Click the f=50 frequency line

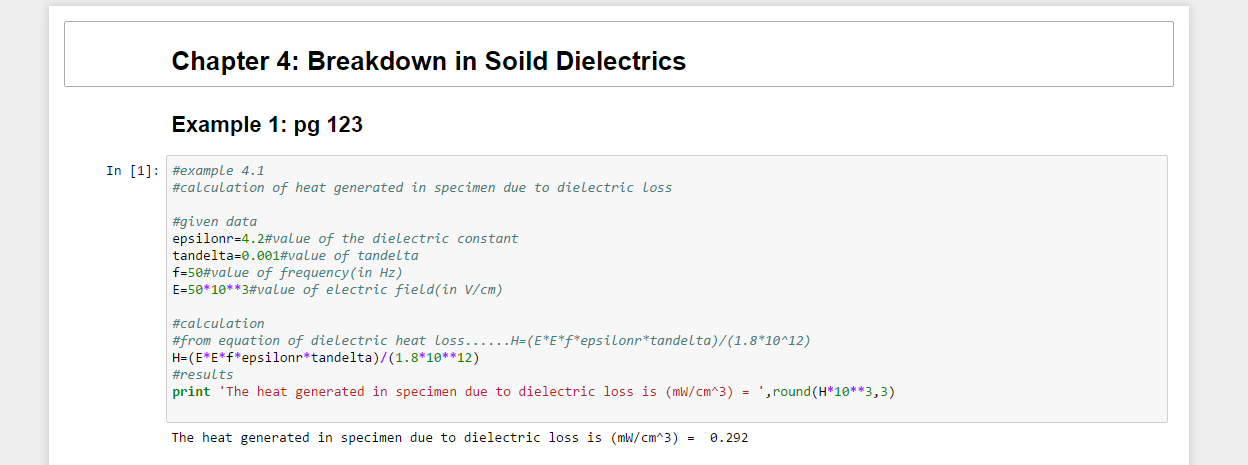(286, 272)
